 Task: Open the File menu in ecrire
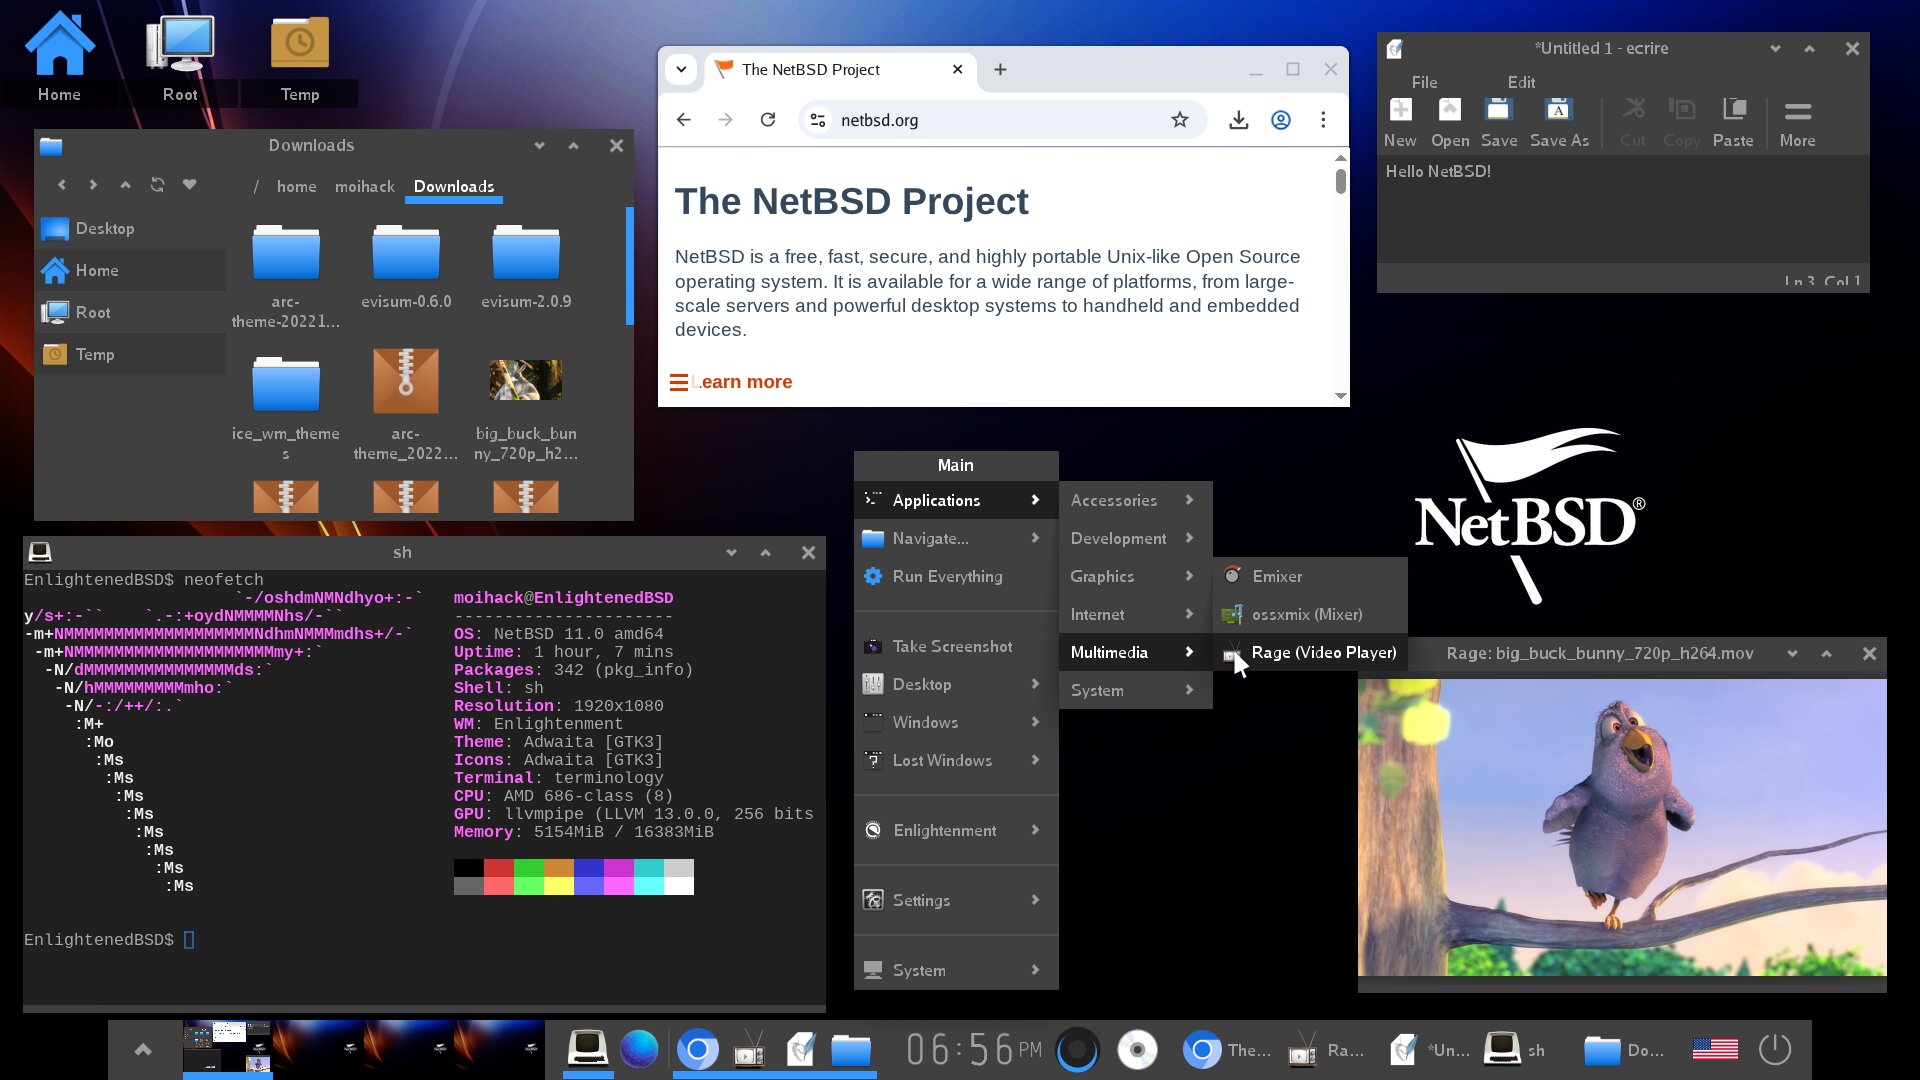click(x=1424, y=82)
